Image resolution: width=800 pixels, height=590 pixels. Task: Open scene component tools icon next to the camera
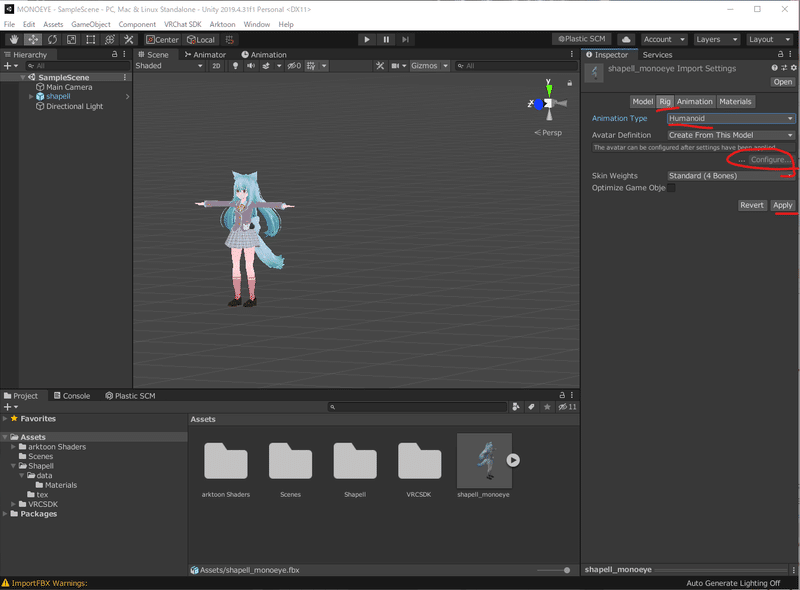coord(380,66)
